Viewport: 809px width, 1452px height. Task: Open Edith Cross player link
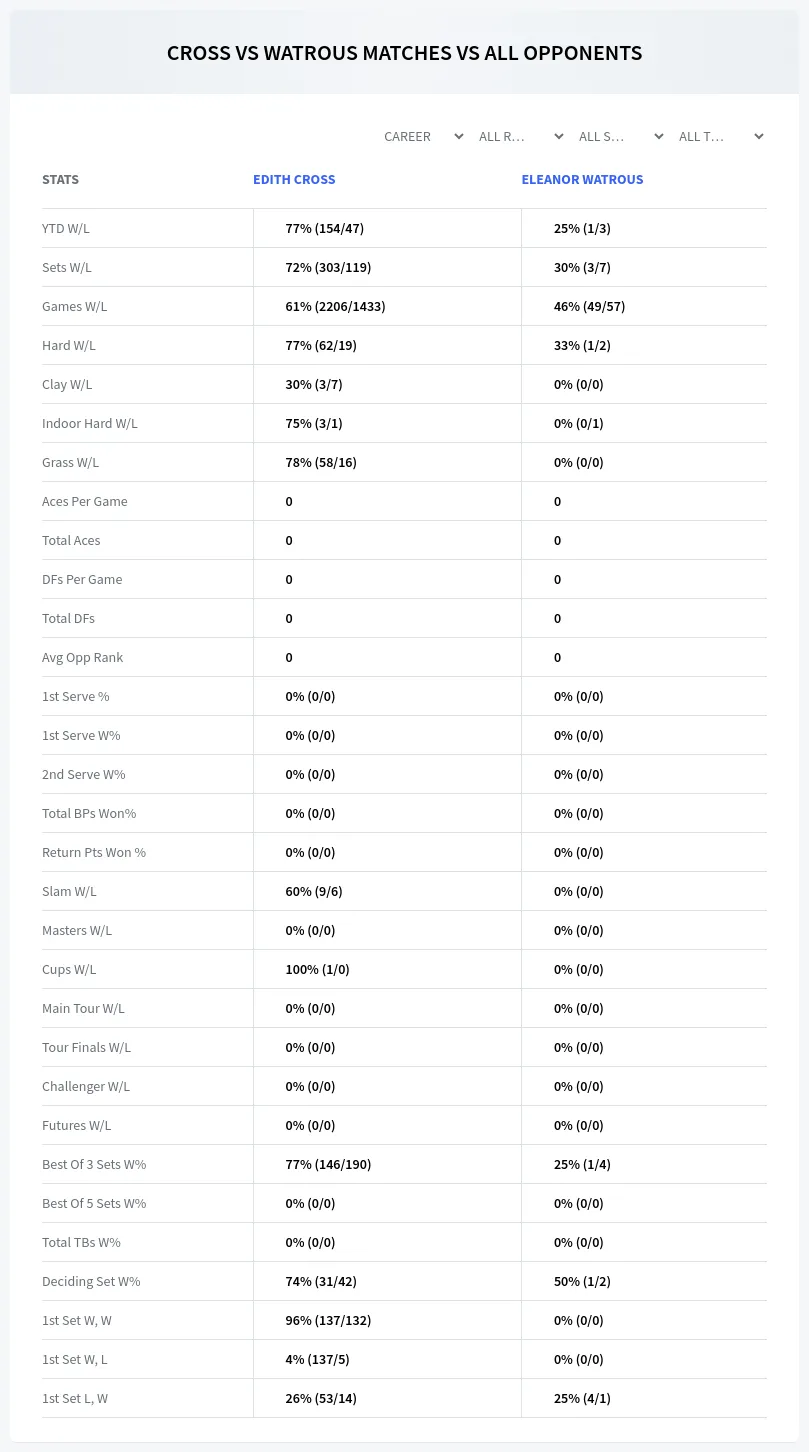tap(294, 180)
